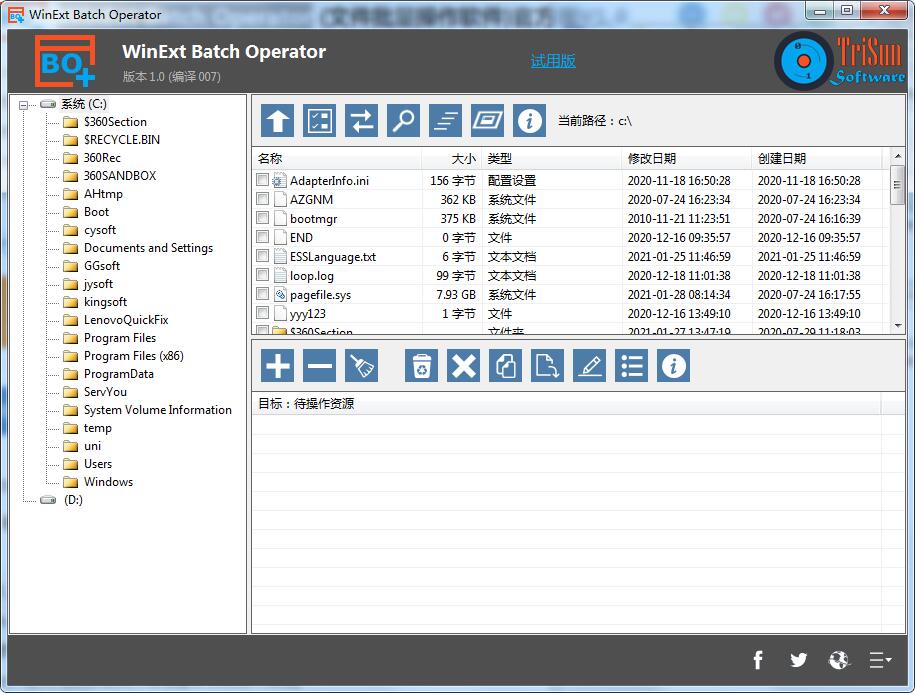This screenshot has width=915, height=693.
Task: Open the menu dropdown icon in footer
Action: click(881, 660)
